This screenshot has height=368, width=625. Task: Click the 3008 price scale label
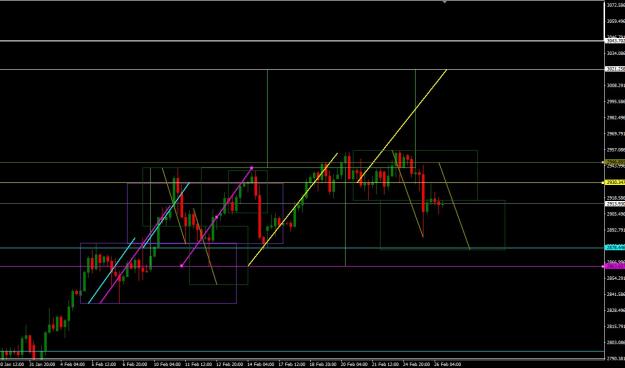[x=616, y=85]
